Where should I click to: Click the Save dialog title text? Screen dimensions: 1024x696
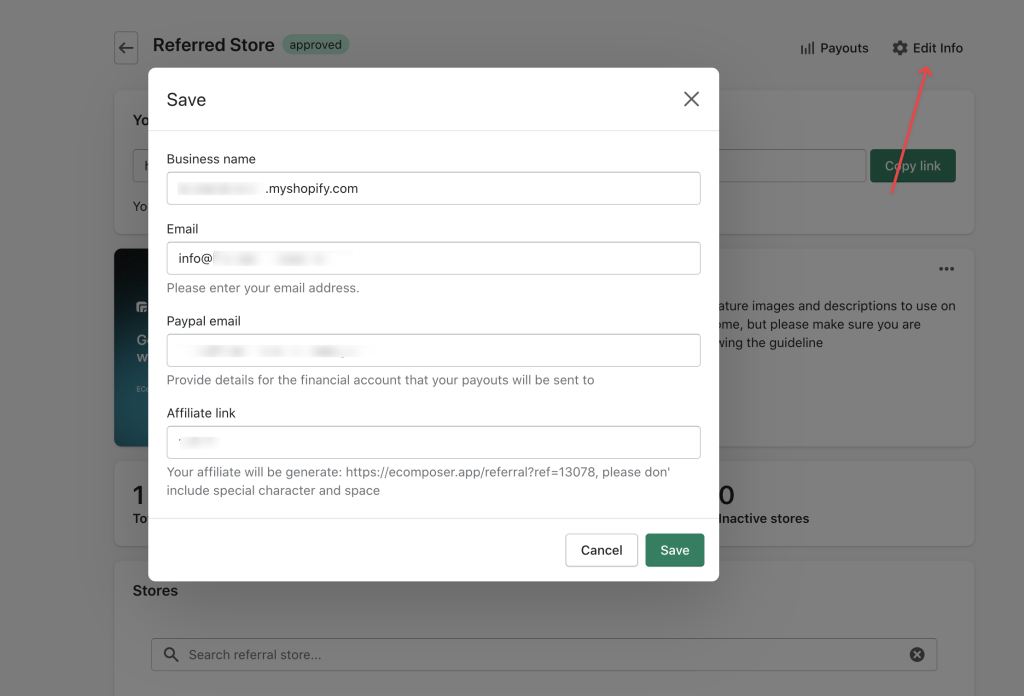click(x=186, y=100)
